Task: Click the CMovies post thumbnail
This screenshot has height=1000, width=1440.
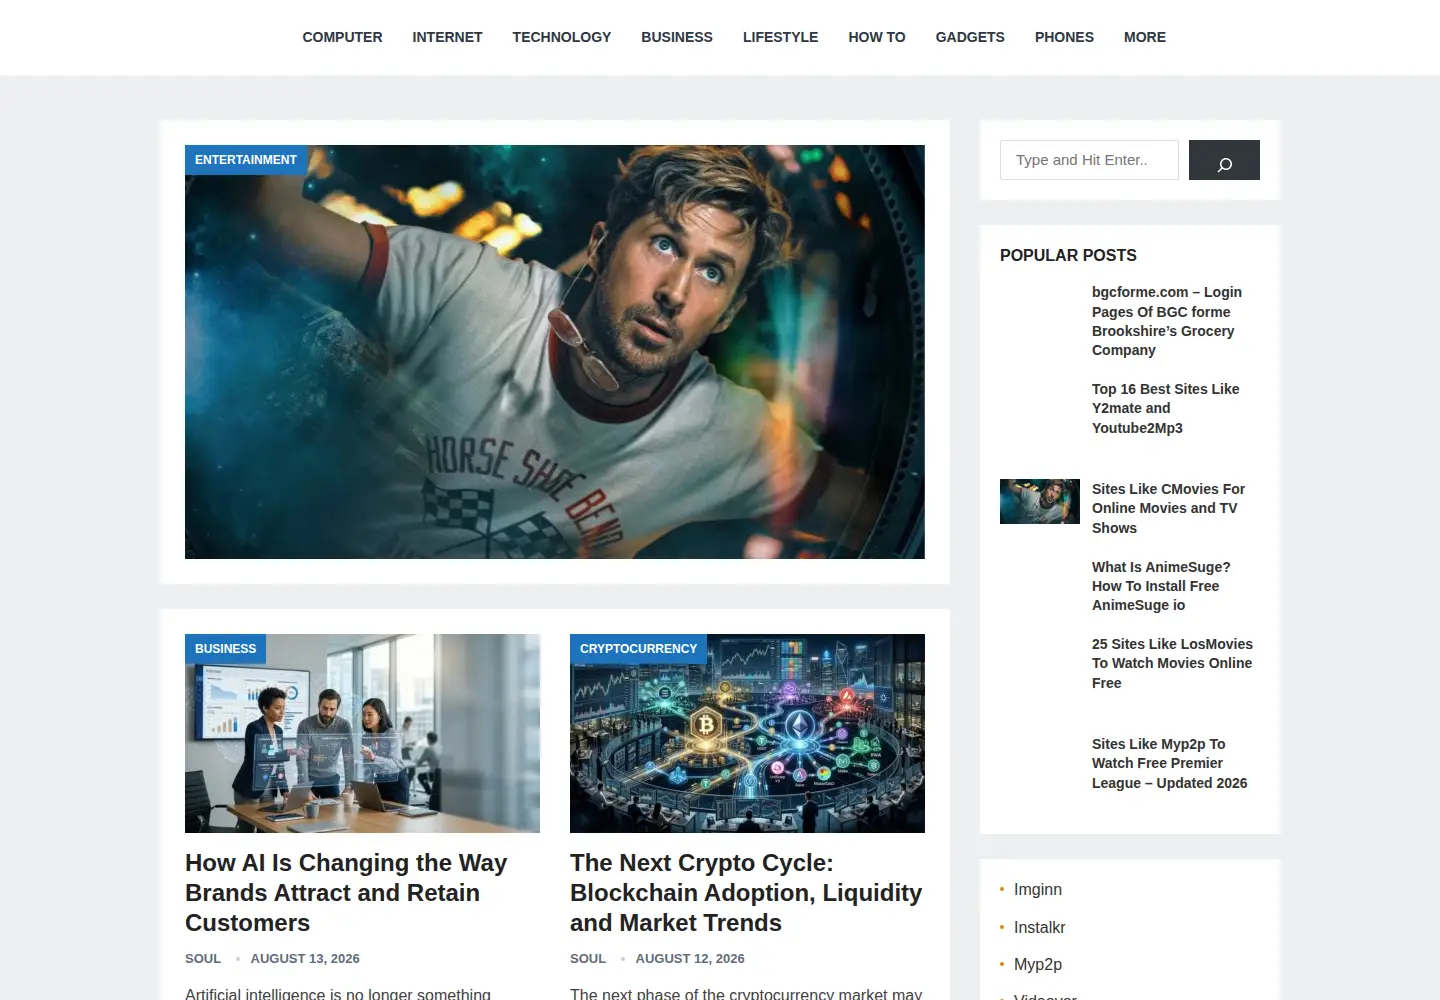Action: click(x=1040, y=501)
